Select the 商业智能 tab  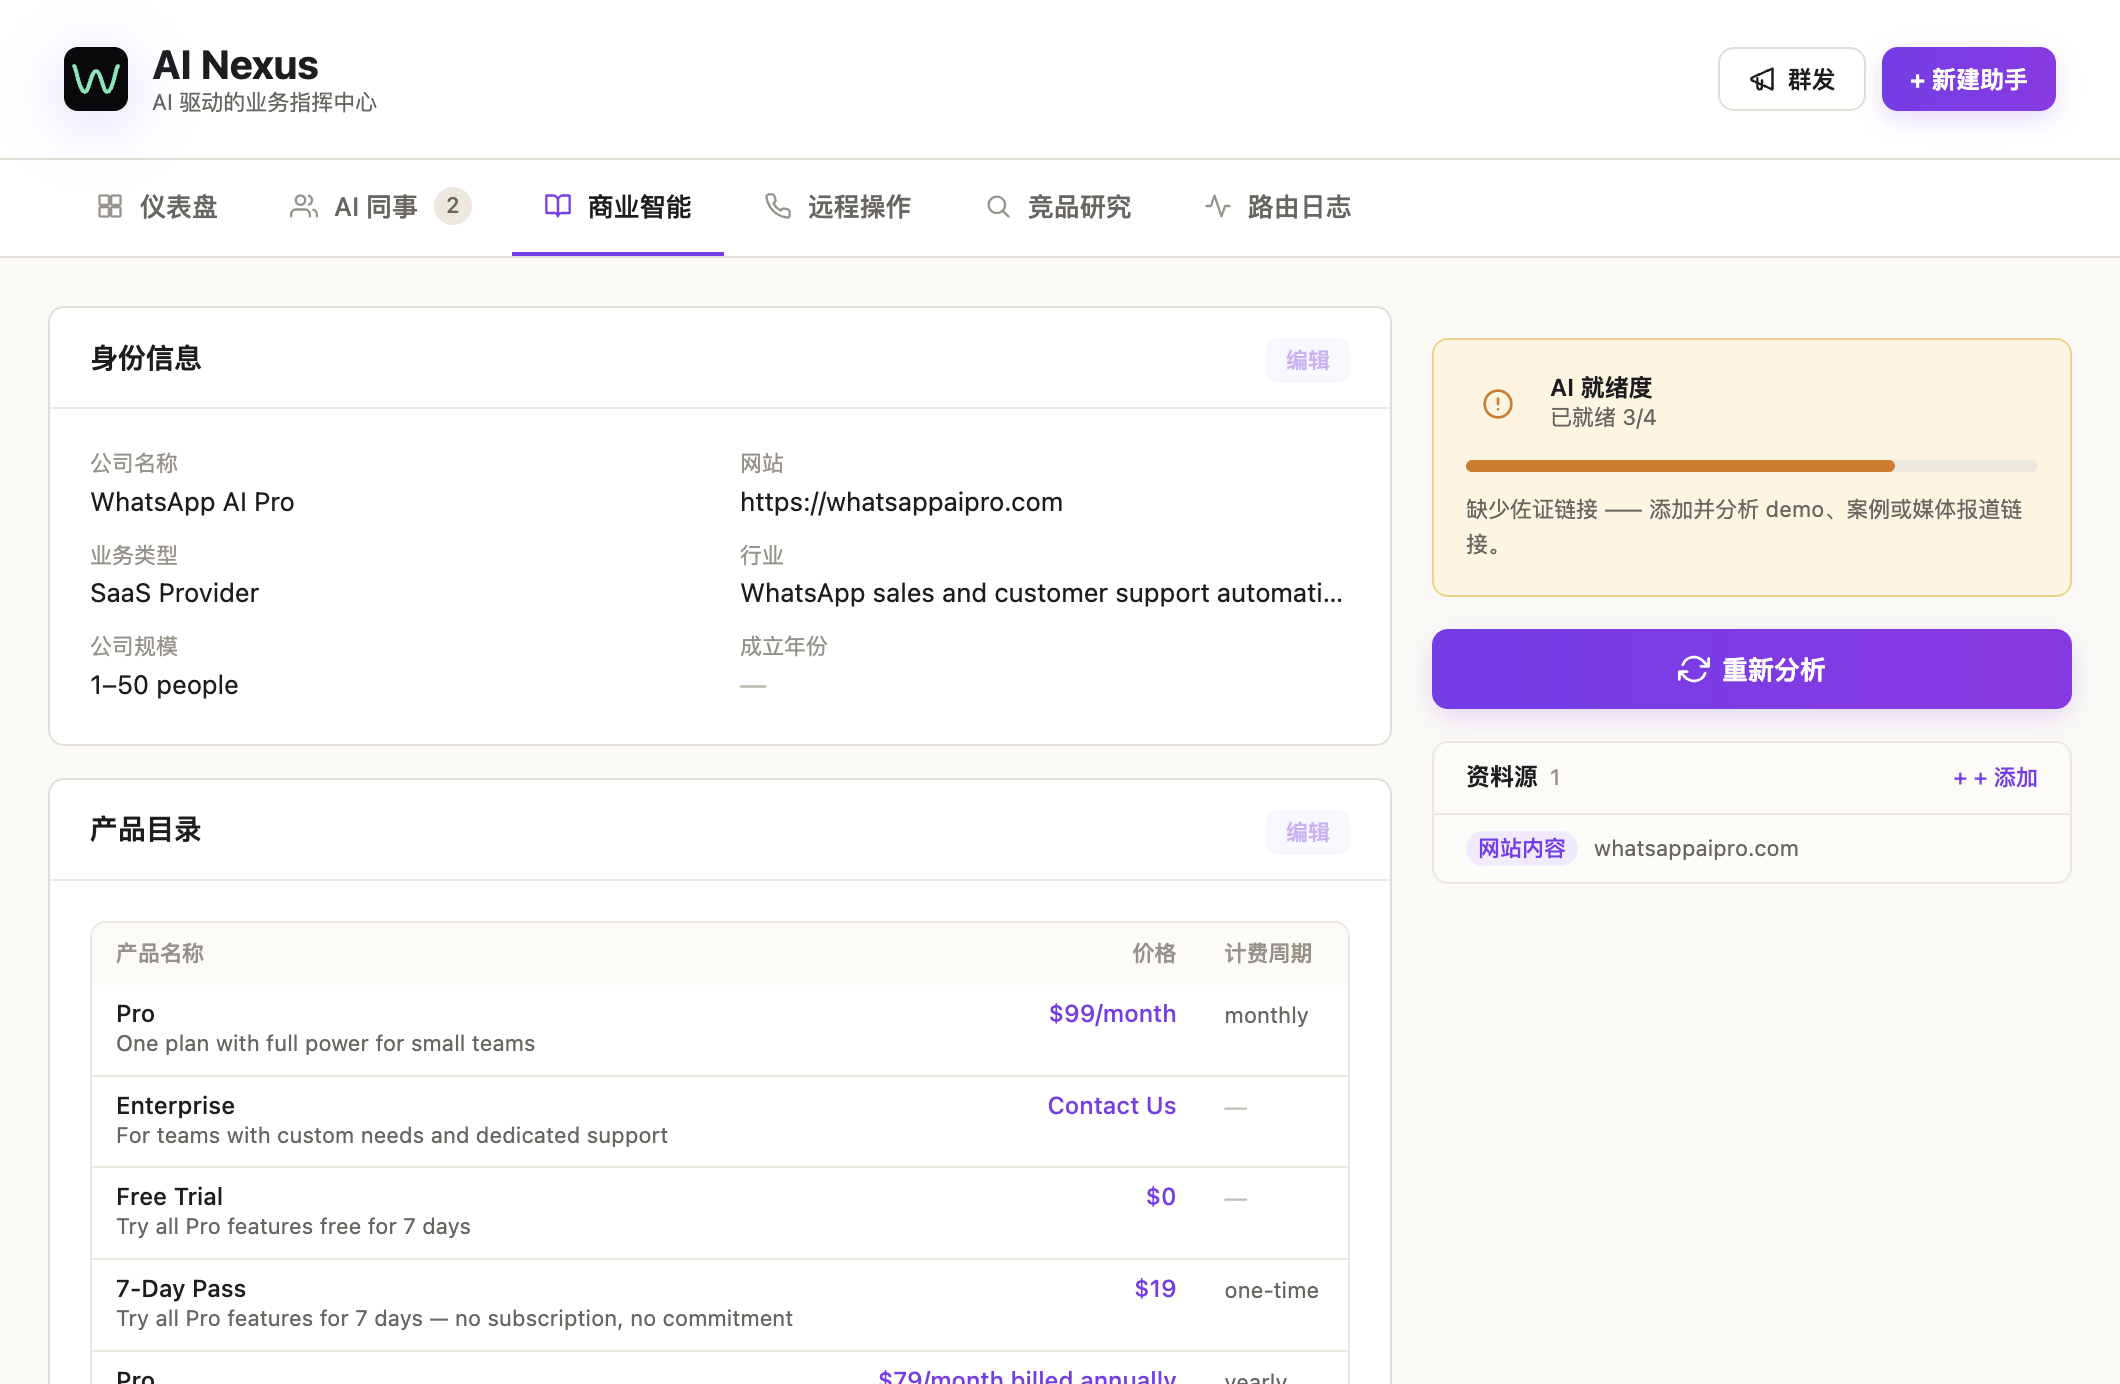(618, 207)
